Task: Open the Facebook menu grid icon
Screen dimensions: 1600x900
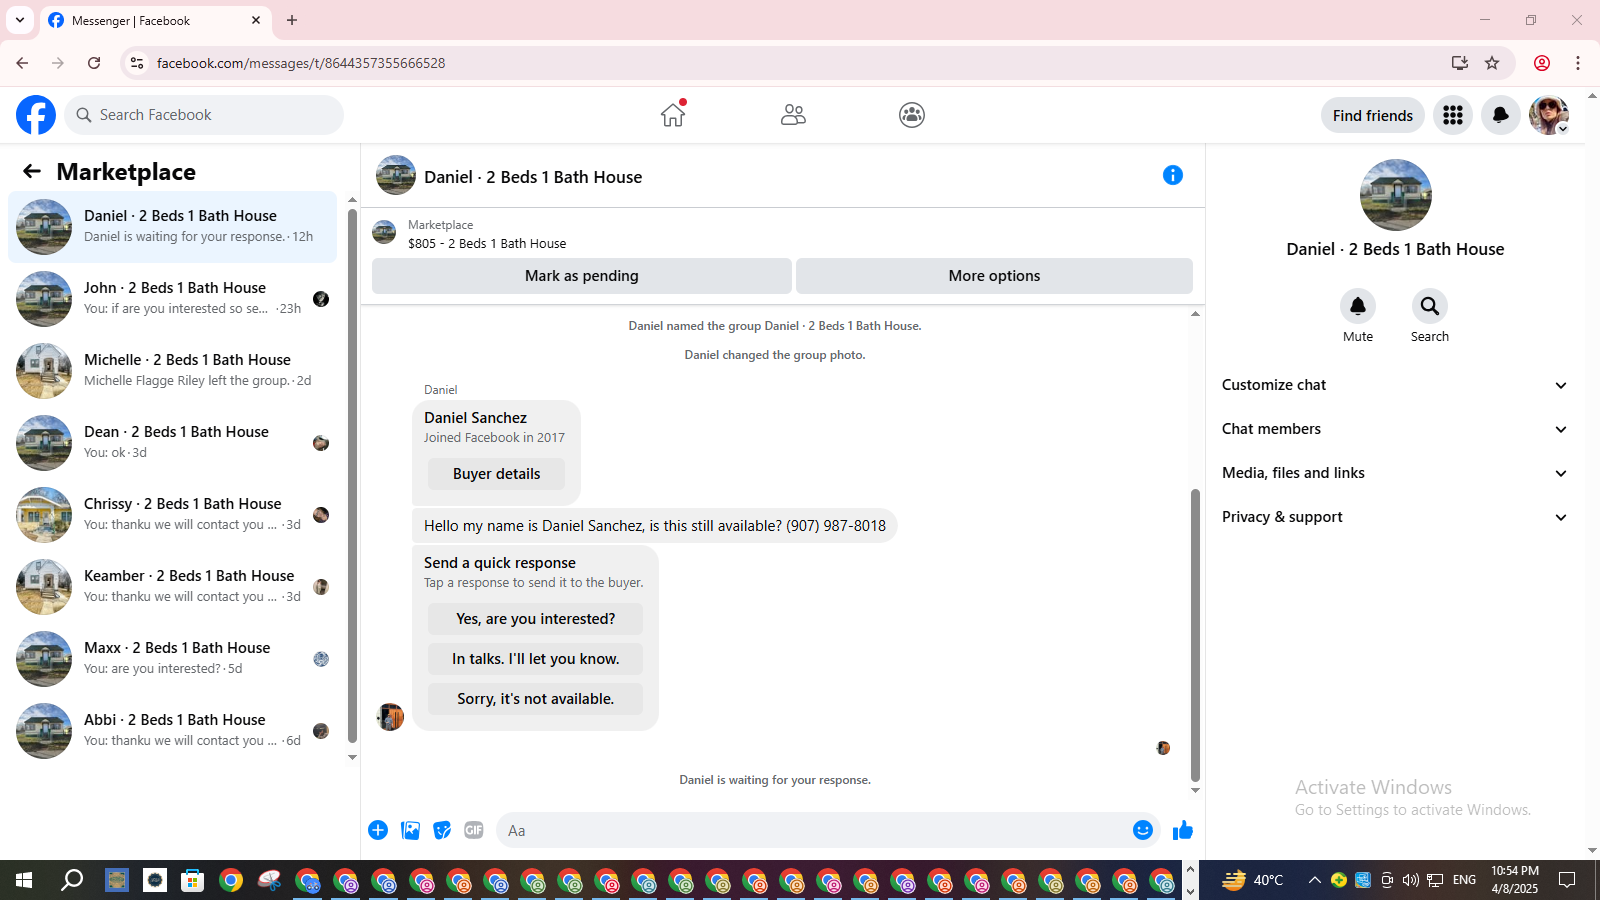Action: point(1453,115)
